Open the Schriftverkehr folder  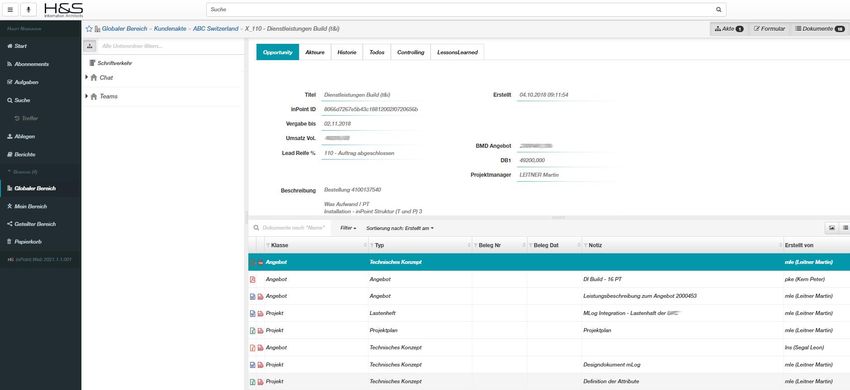point(111,63)
